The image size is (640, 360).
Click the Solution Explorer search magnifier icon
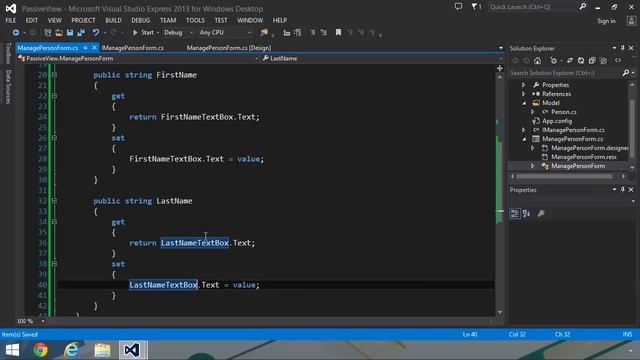coord(626,73)
